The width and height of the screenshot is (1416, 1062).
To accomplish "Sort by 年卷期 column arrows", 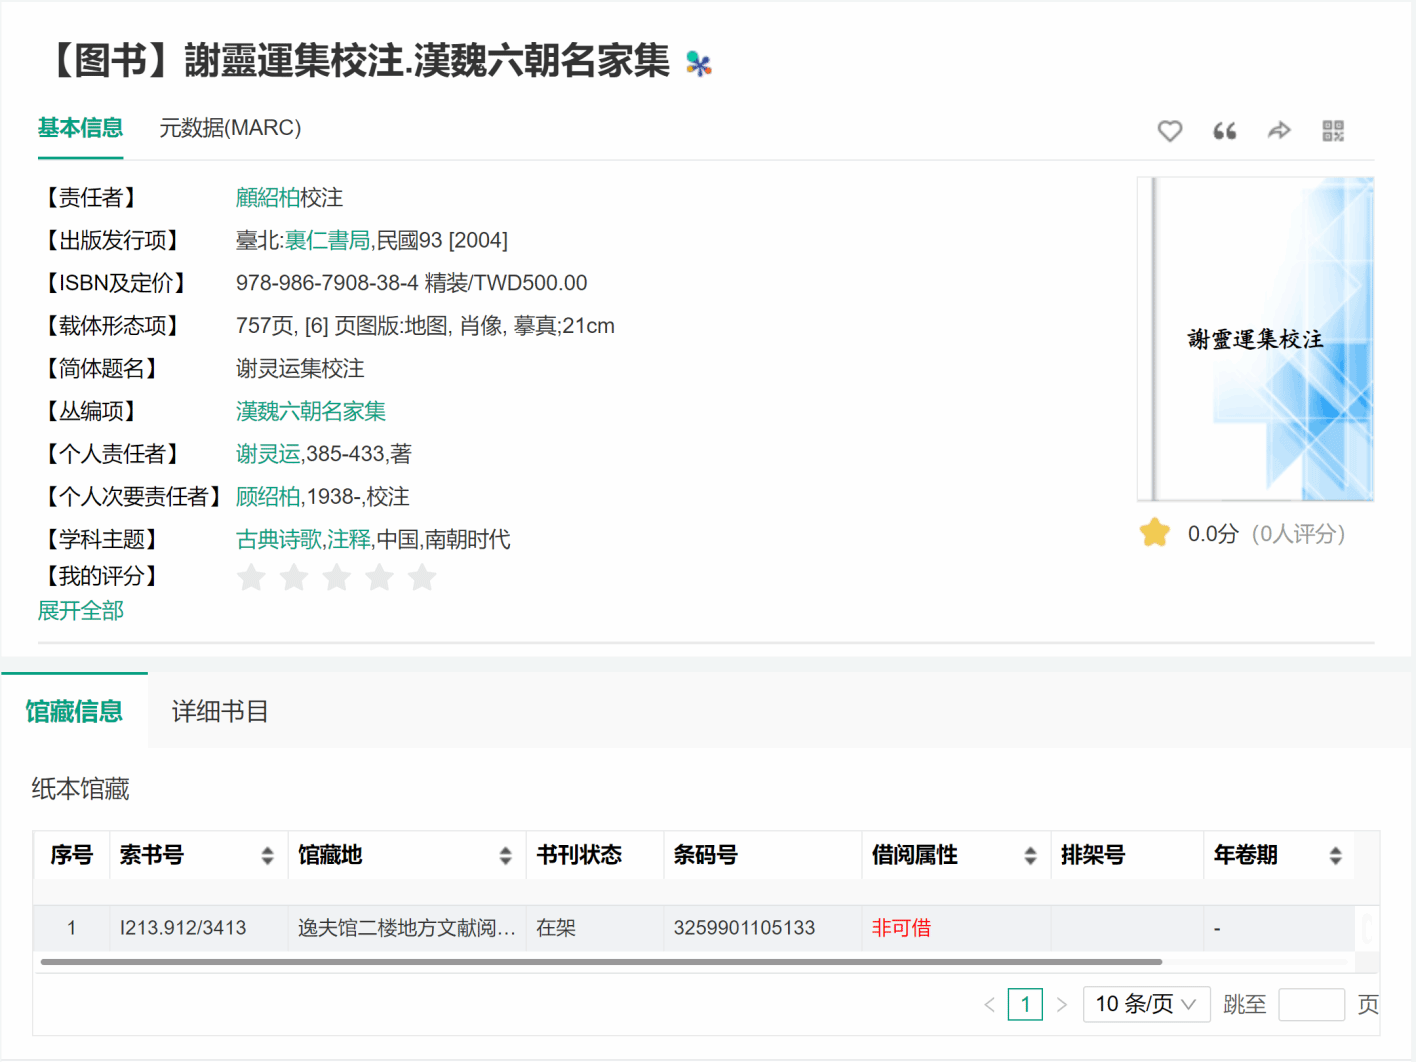I will (1335, 856).
